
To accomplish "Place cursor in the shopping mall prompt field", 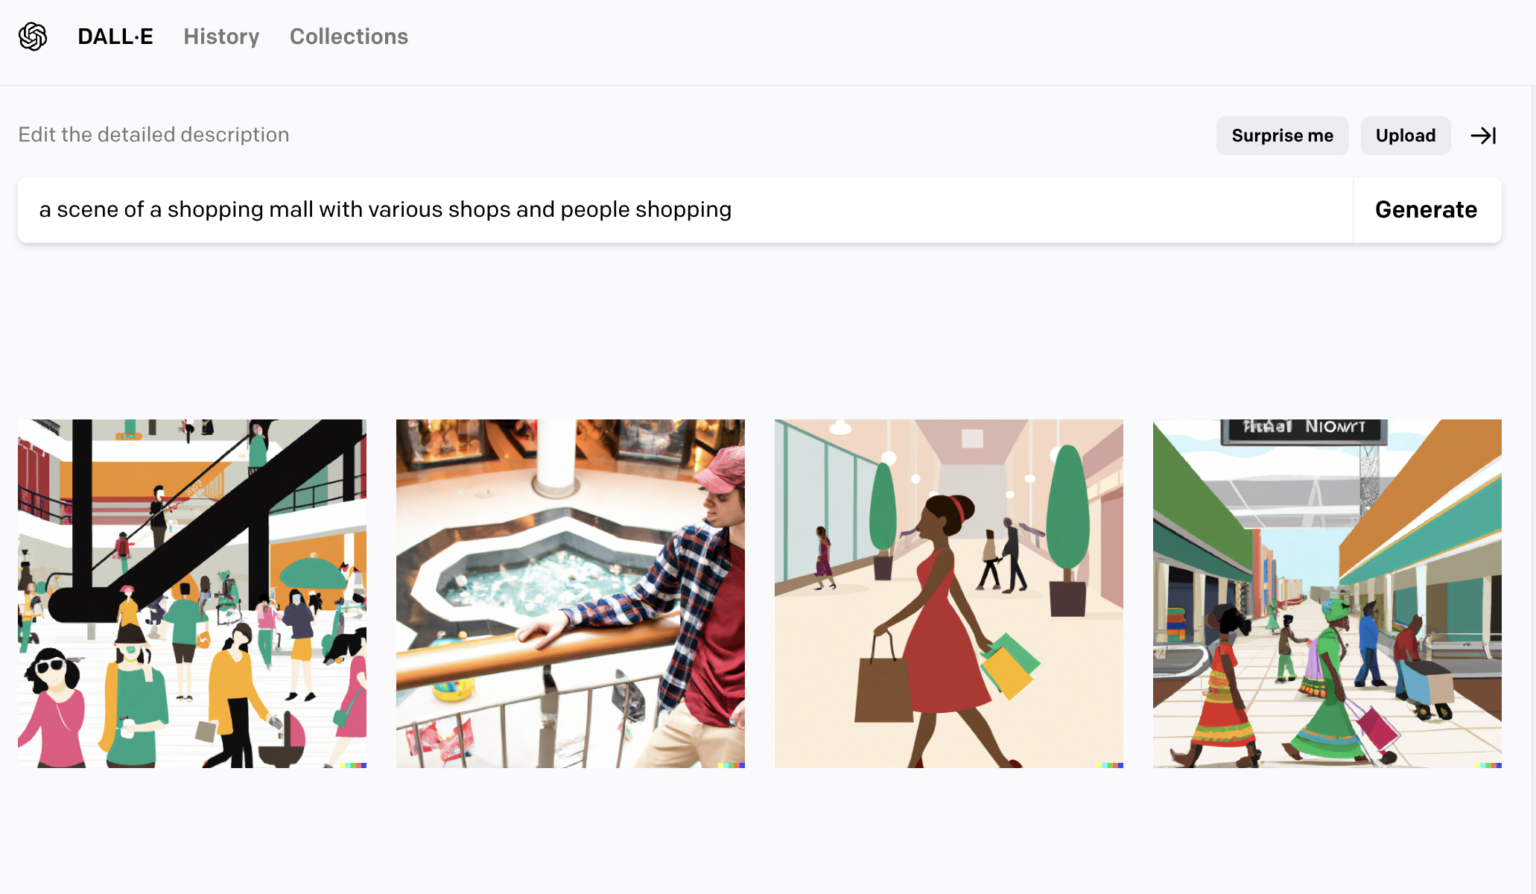I will coord(685,209).
